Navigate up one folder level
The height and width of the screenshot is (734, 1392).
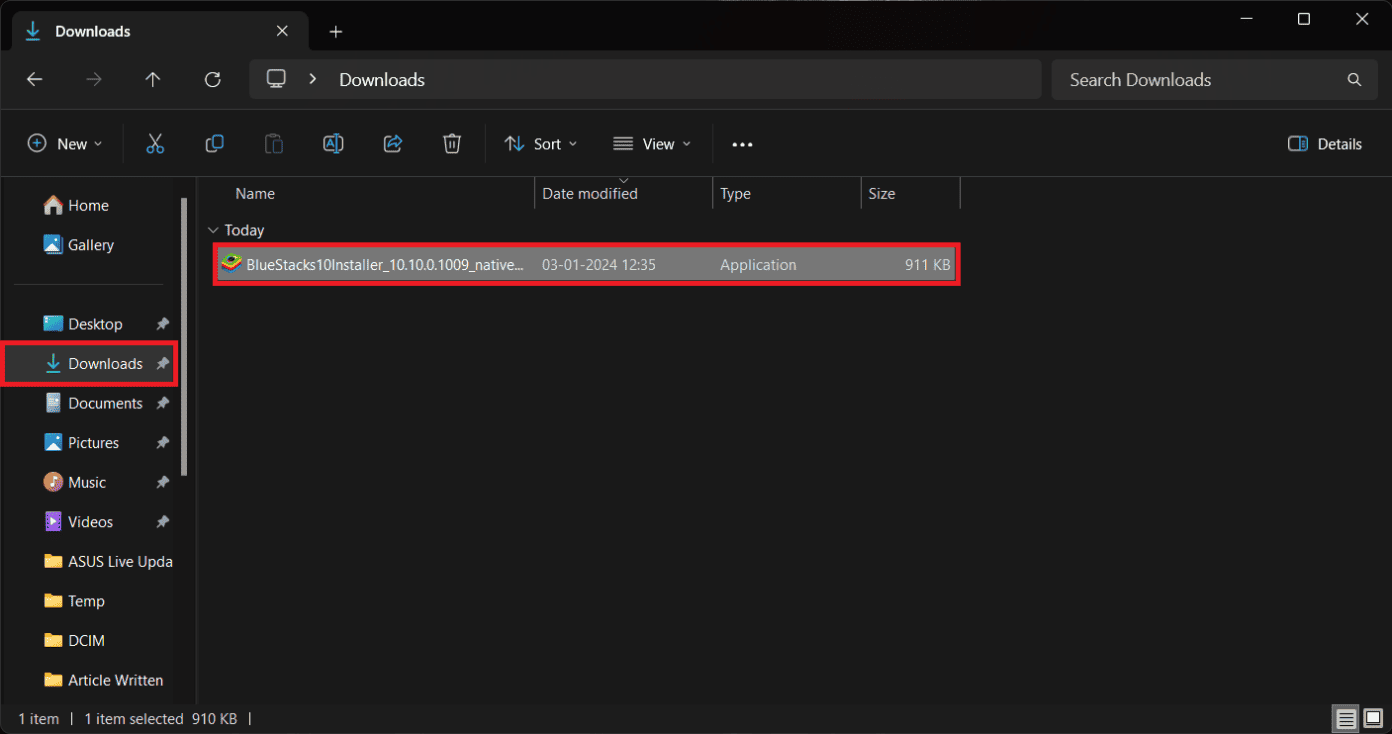coord(153,79)
